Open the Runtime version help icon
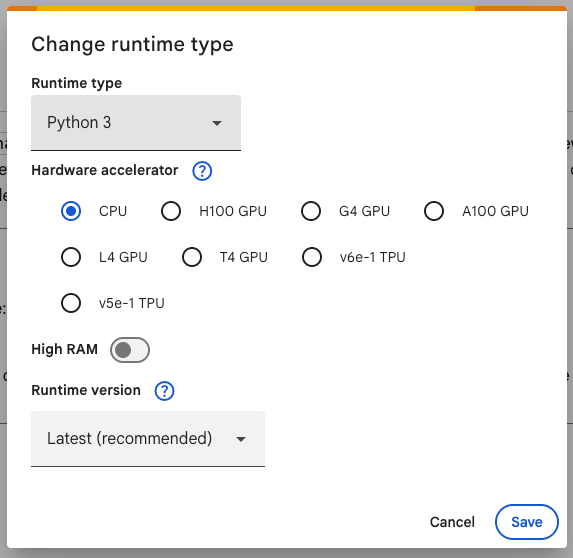Viewport: 573px width, 558px height. coord(164,391)
